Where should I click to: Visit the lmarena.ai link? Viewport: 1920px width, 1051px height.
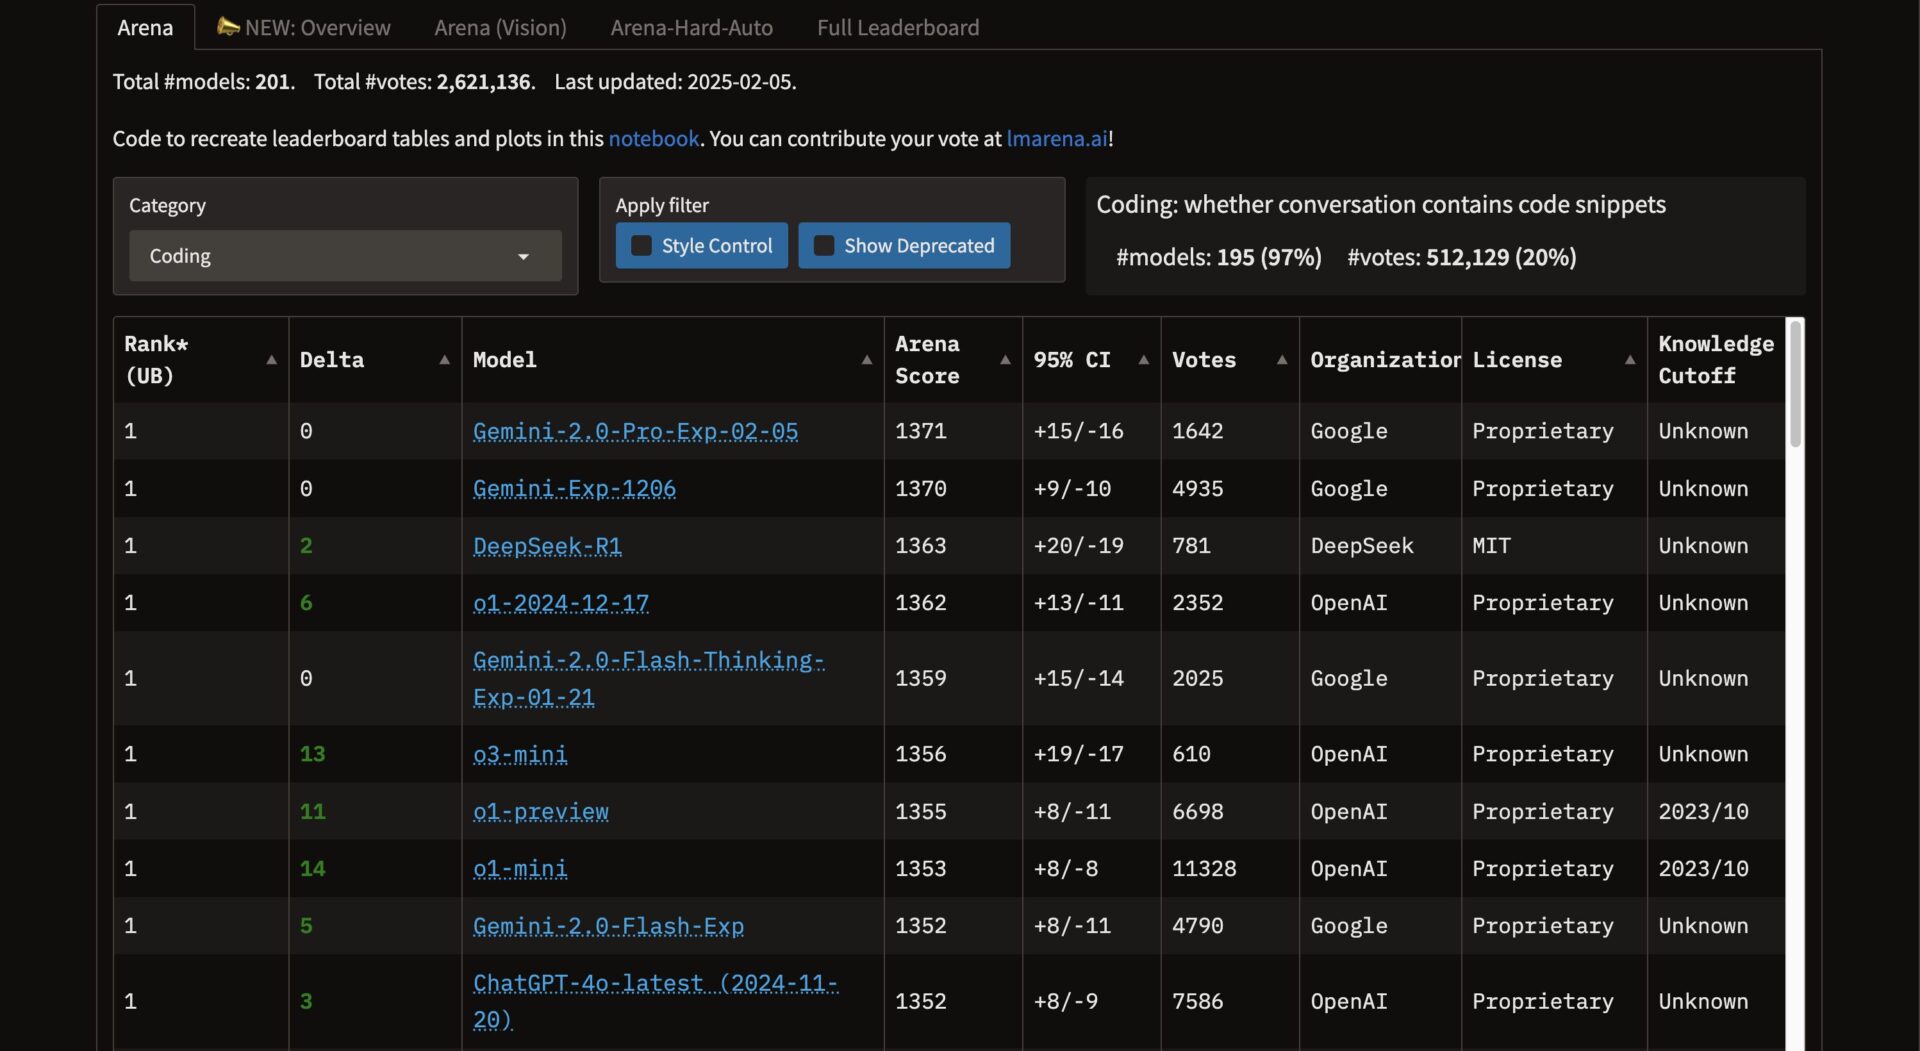click(1056, 139)
